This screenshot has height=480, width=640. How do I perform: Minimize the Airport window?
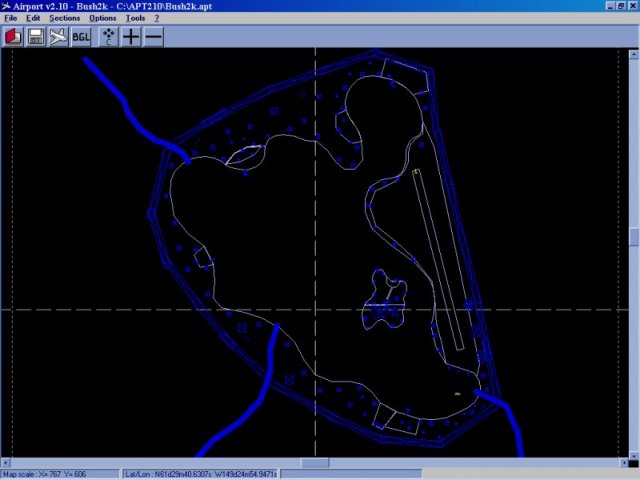tap(611, 6)
